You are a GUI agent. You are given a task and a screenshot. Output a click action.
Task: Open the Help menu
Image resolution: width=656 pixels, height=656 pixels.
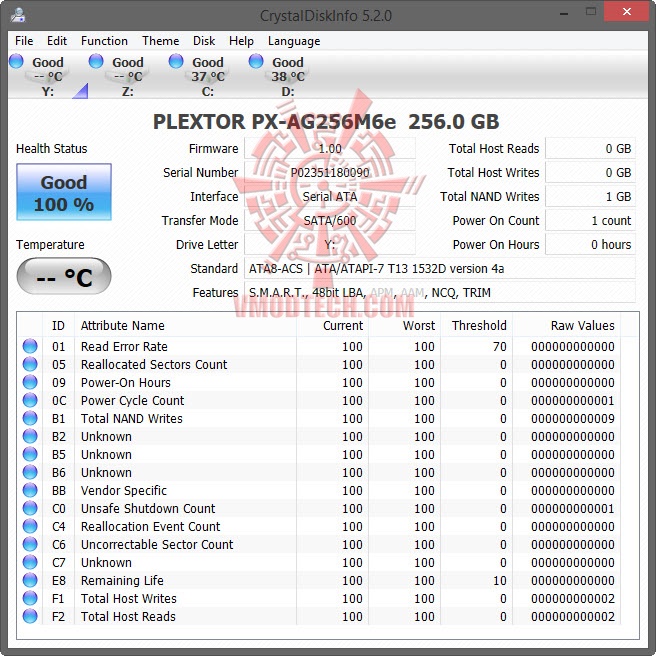(x=241, y=41)
